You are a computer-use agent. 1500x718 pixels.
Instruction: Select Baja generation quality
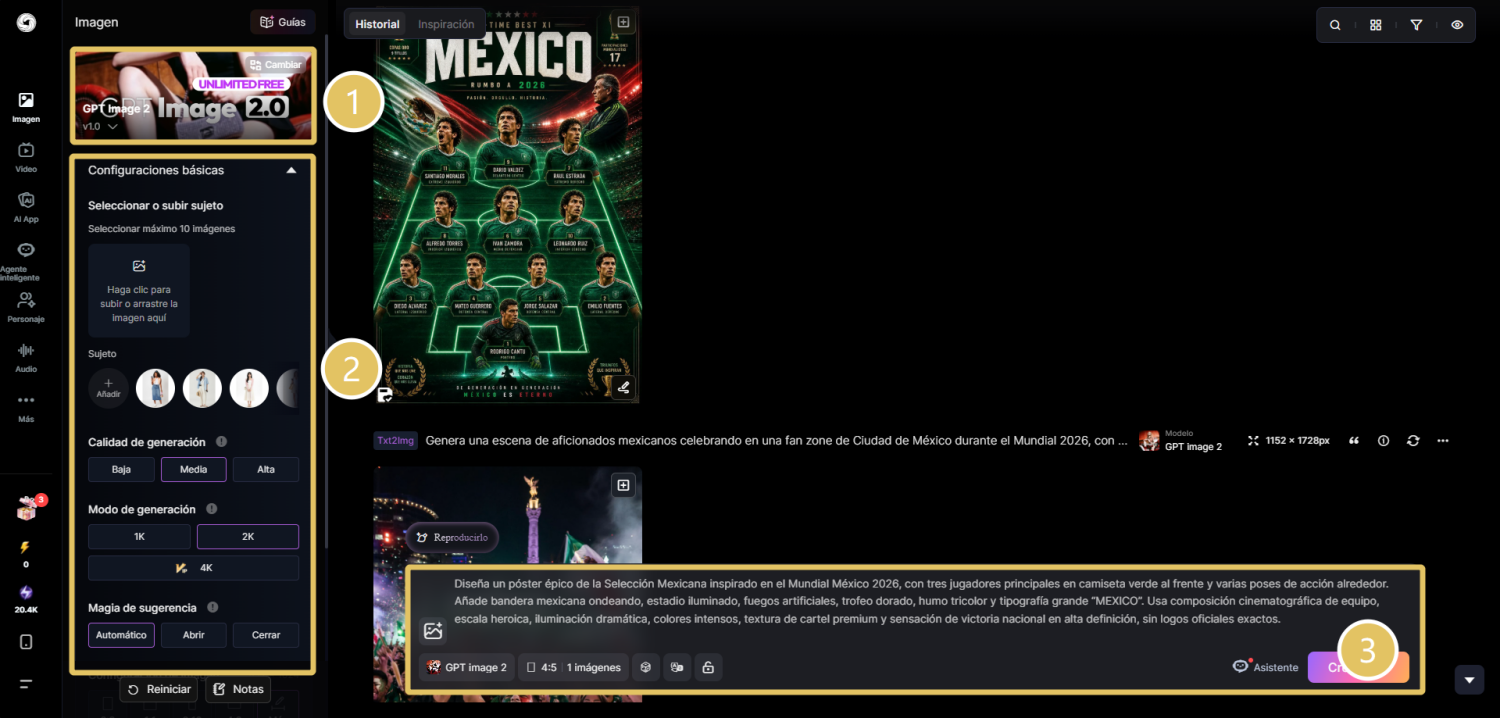coord(121,469)
